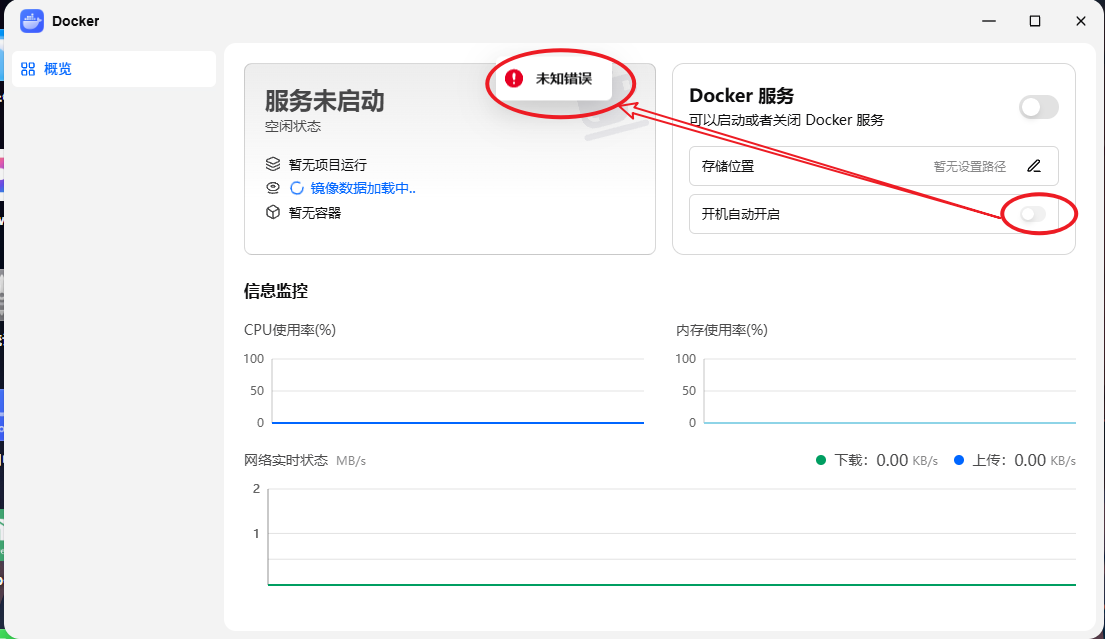Click the green 下载 legend dot
This screenshot has width=1105, height=639.
[x=820, y=460]
